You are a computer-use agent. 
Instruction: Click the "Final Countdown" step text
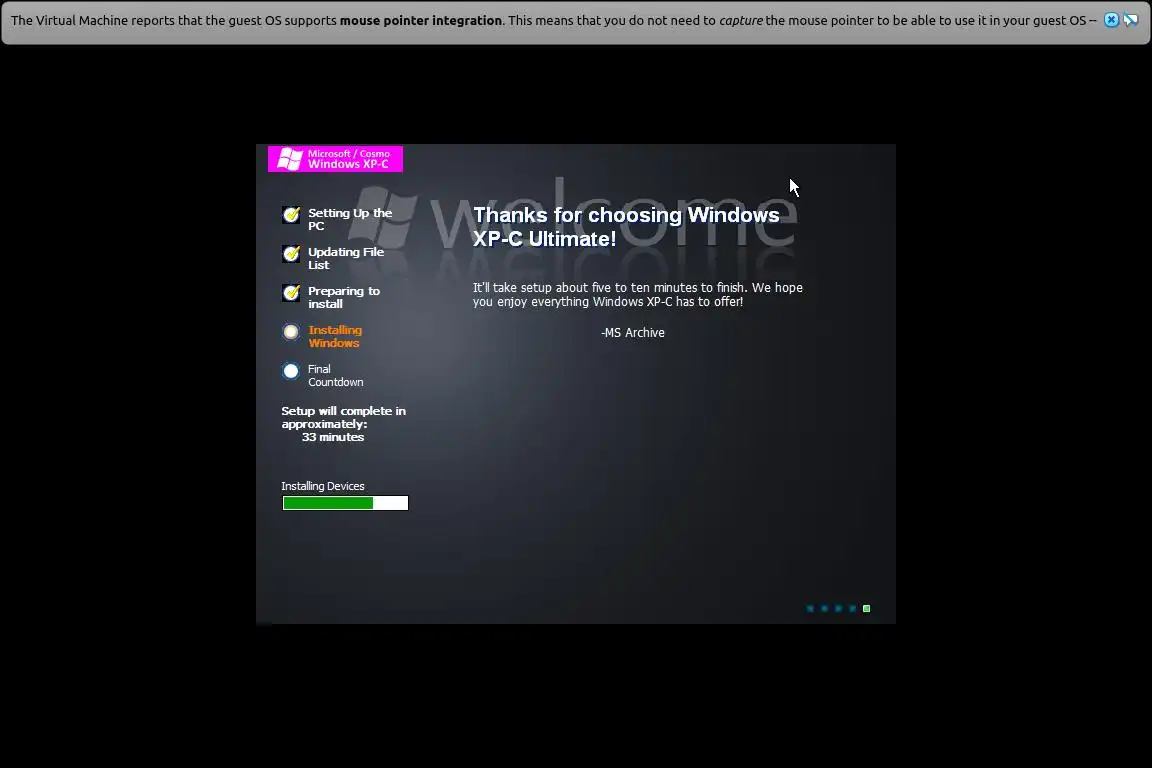[336, 376]
